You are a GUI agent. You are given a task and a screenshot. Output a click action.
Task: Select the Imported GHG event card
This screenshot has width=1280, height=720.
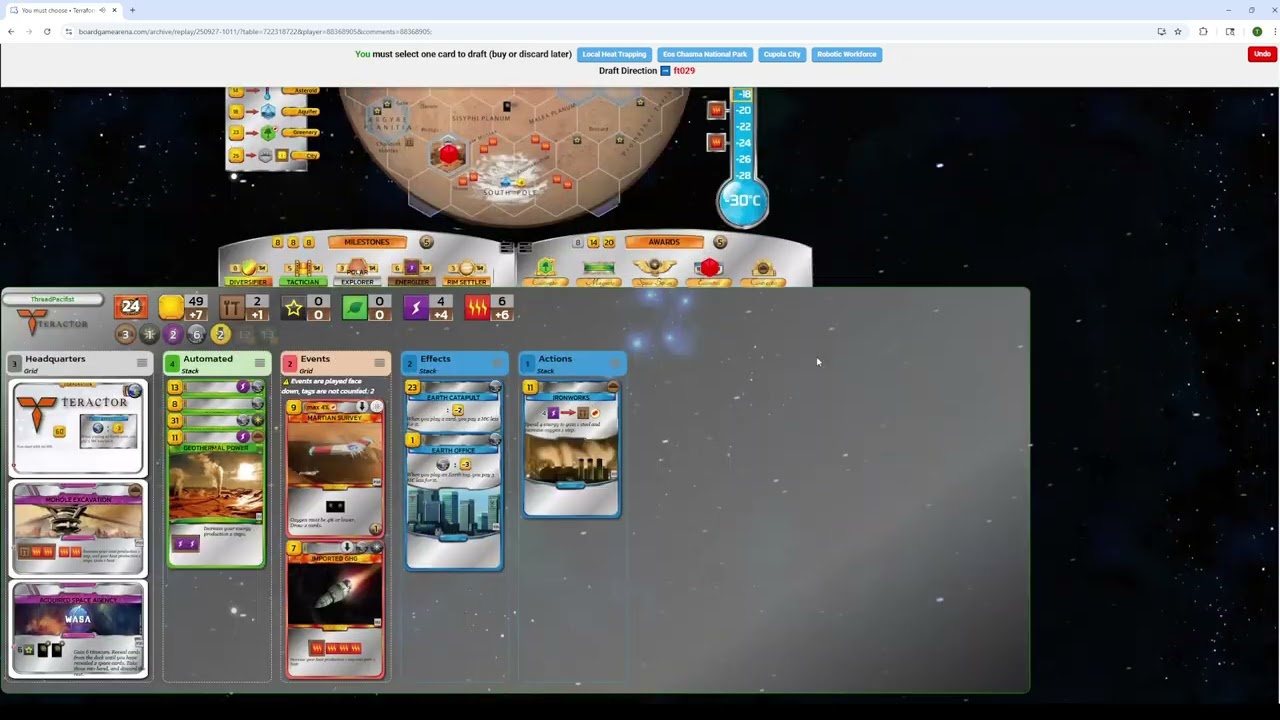tap(334, 611)
